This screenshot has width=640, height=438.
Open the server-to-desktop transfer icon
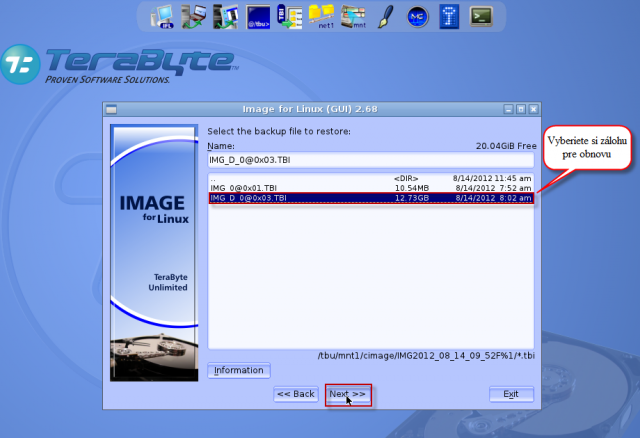tap(225, 17)
